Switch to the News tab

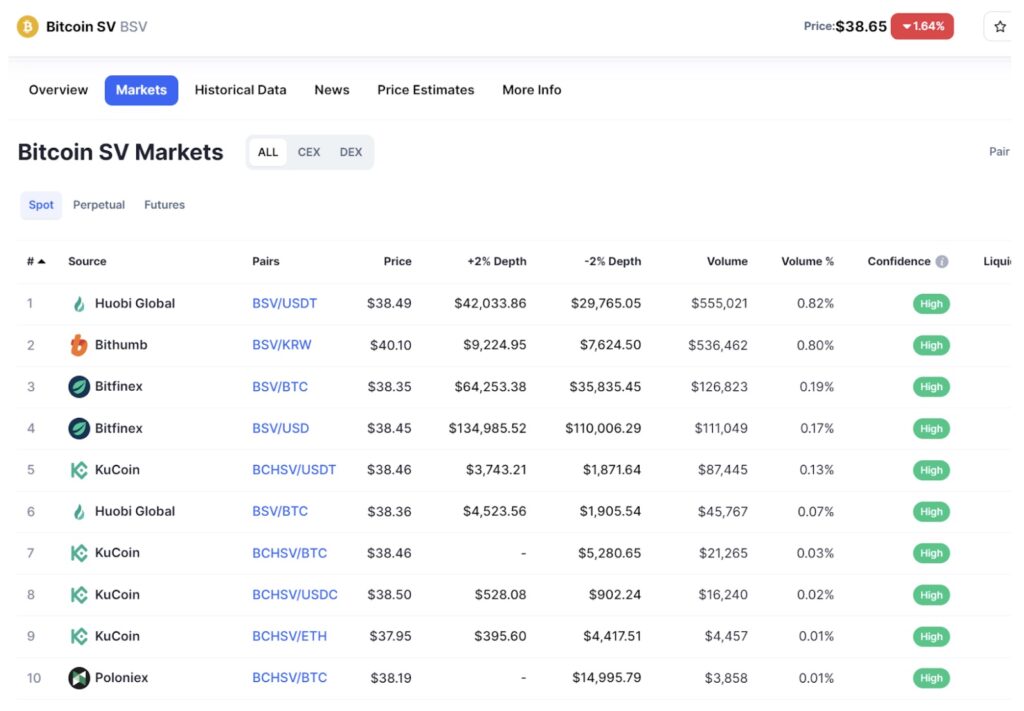332,90
